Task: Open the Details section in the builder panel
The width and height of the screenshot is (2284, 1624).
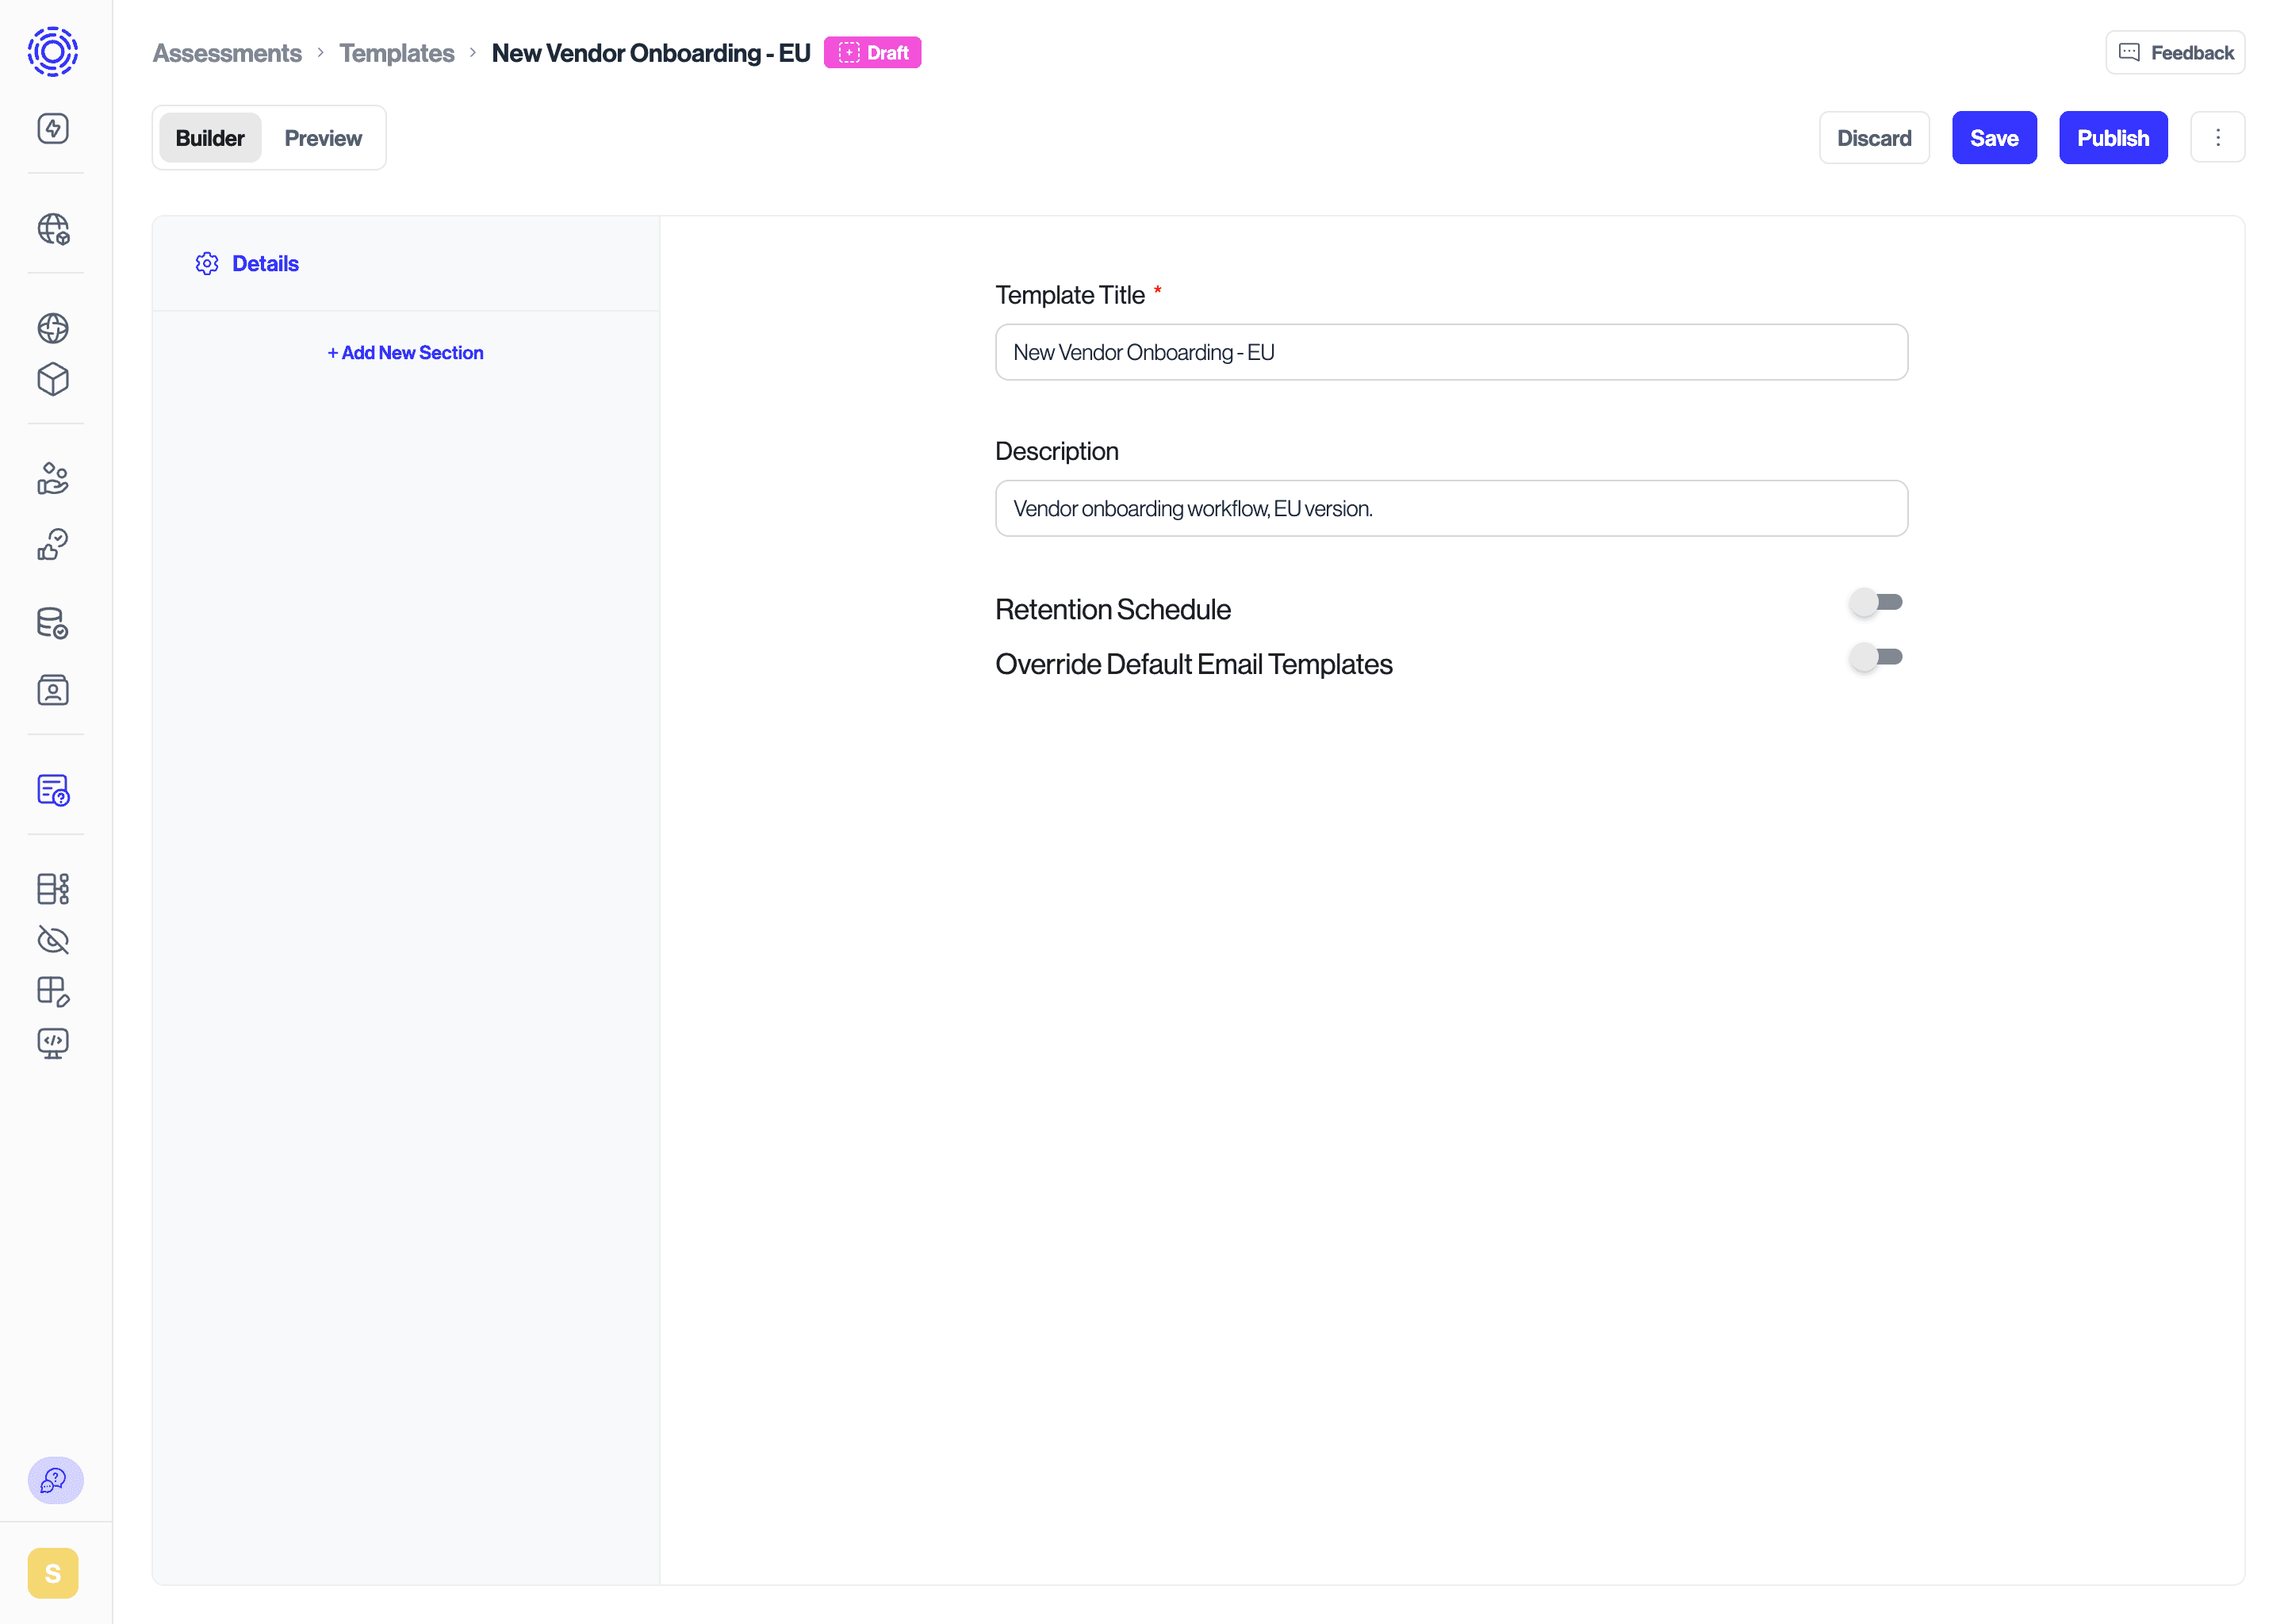Action: click(x=264, y=263)
